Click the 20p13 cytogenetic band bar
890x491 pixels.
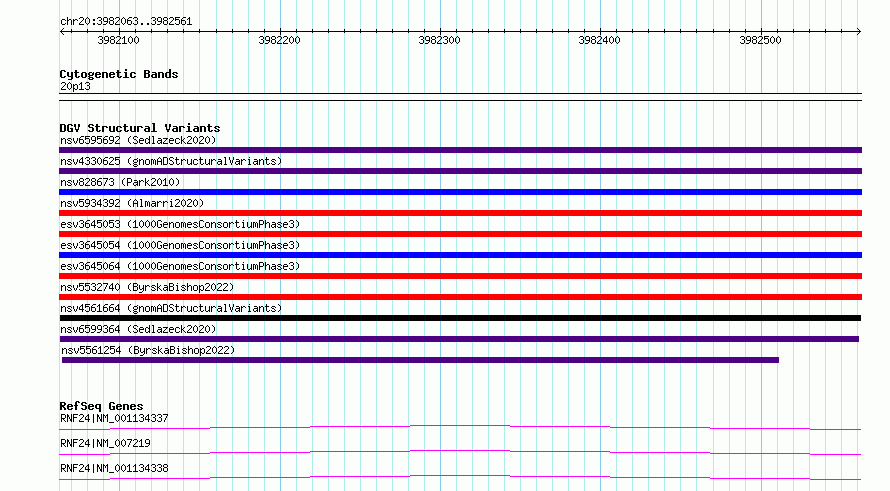460,97
